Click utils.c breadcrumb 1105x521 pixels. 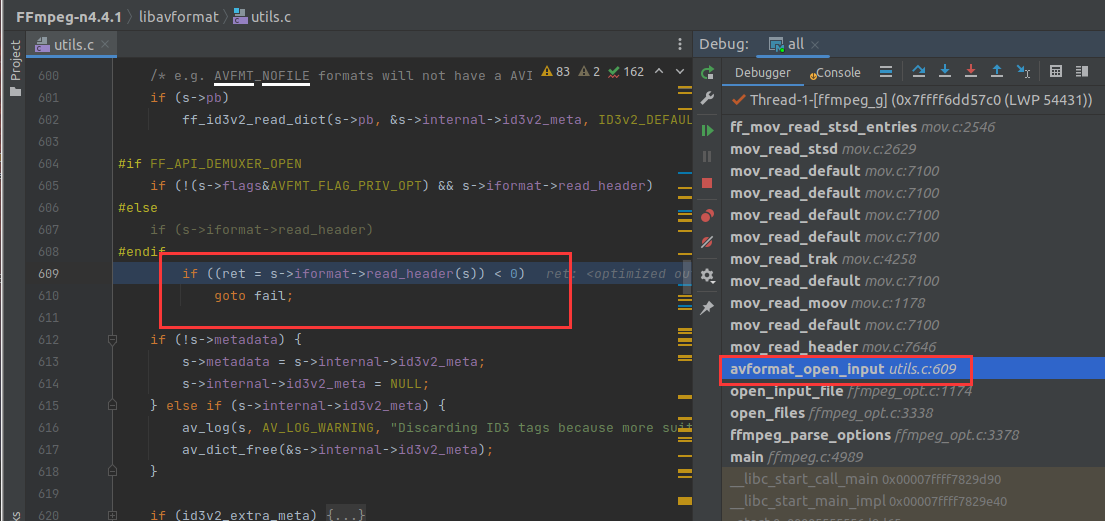pos(261,16)
